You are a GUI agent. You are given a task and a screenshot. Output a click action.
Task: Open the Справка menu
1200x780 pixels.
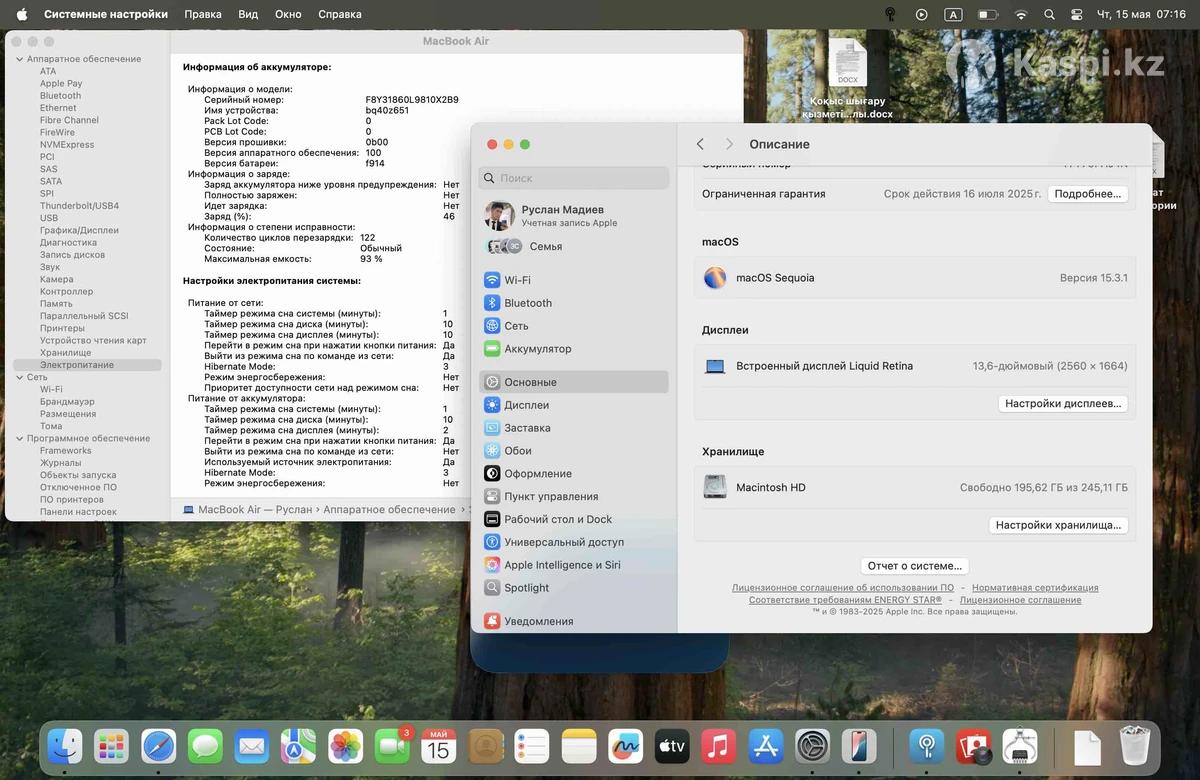(340, 14)
